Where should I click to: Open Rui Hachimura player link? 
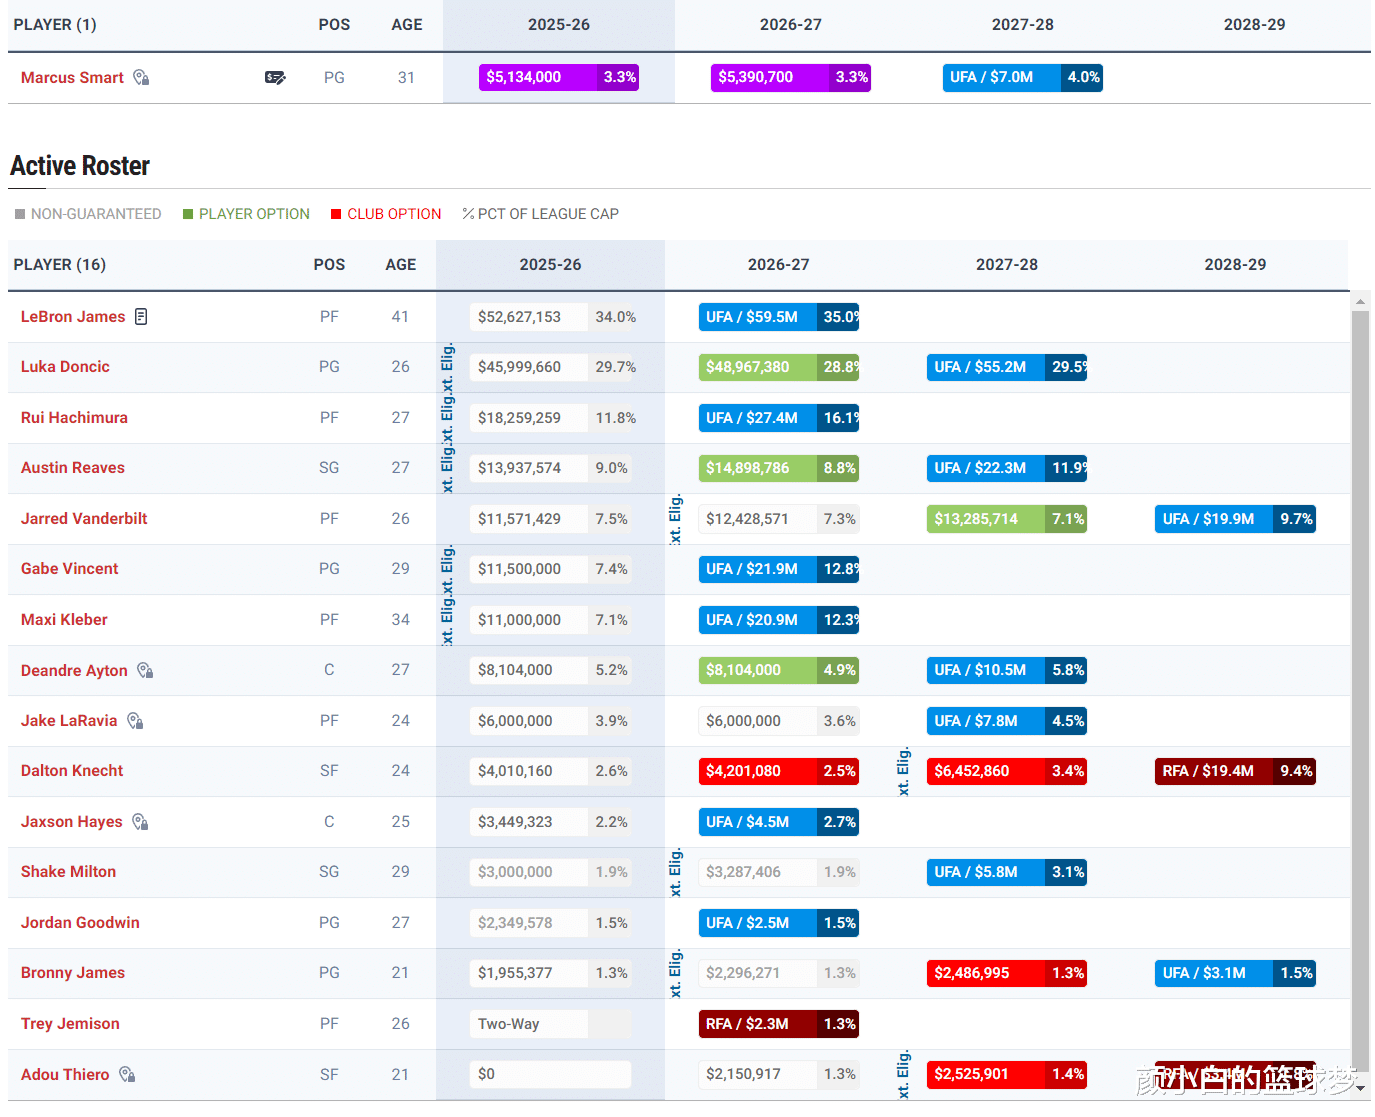(74, 417)
